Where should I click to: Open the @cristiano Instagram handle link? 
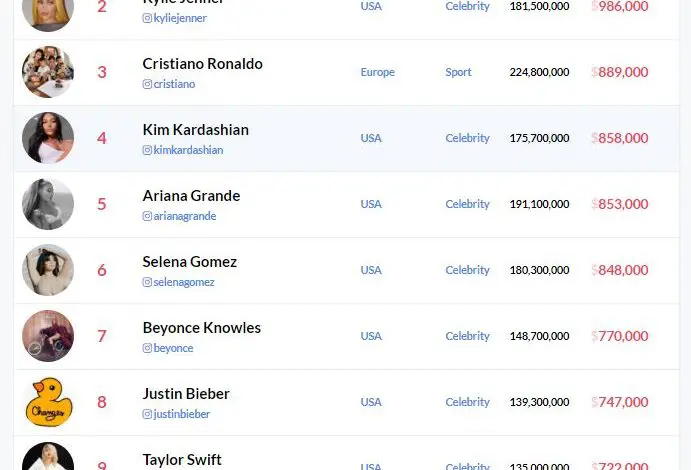[x=174, y=84]
